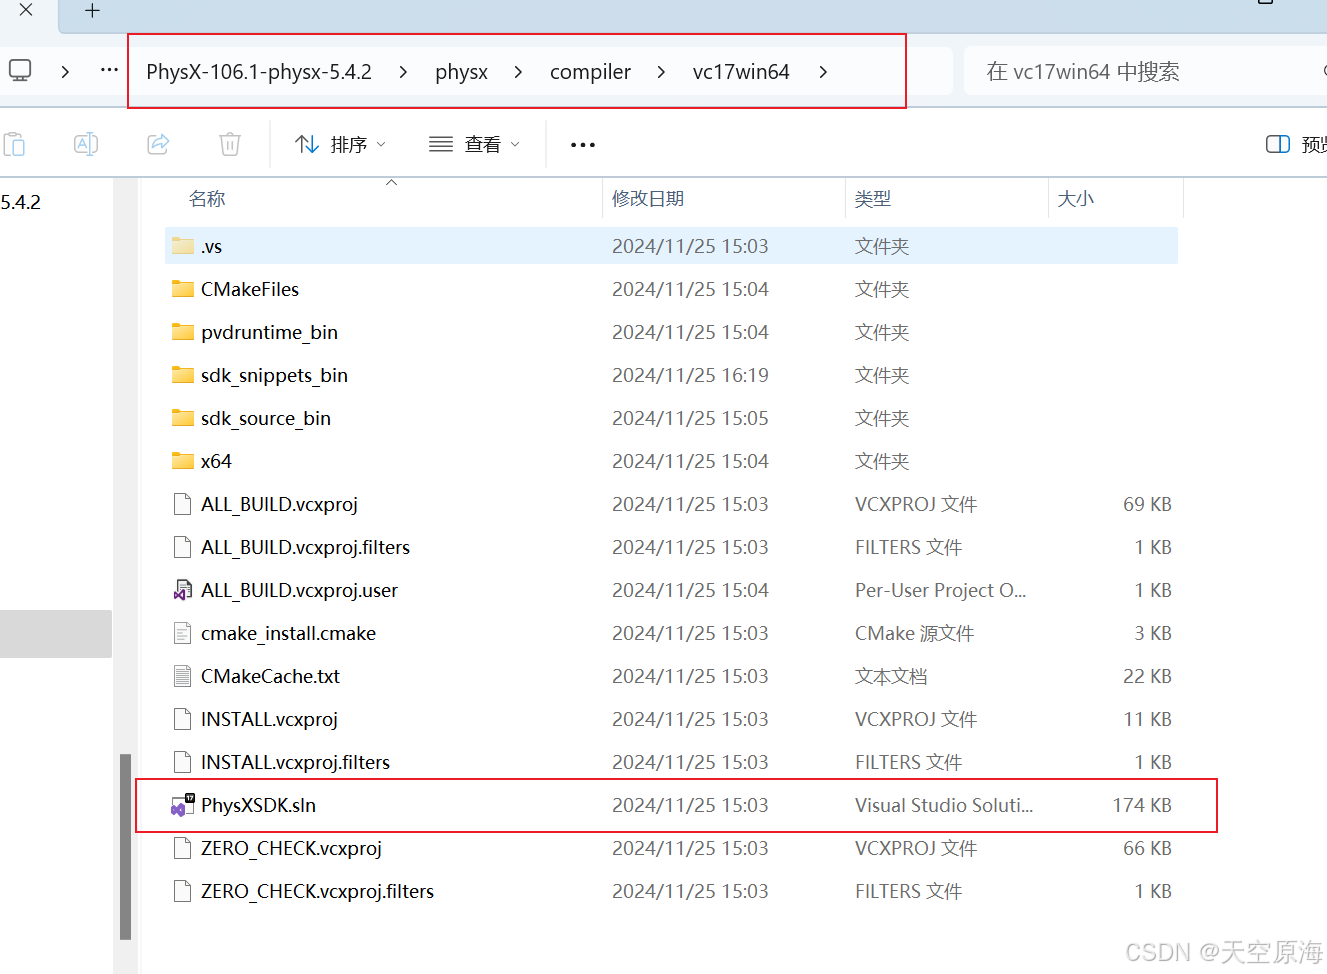Open the See more ellipsis menu in toolbar
The width and height of the screenshot is (1327, 974).
coord(583,145)
